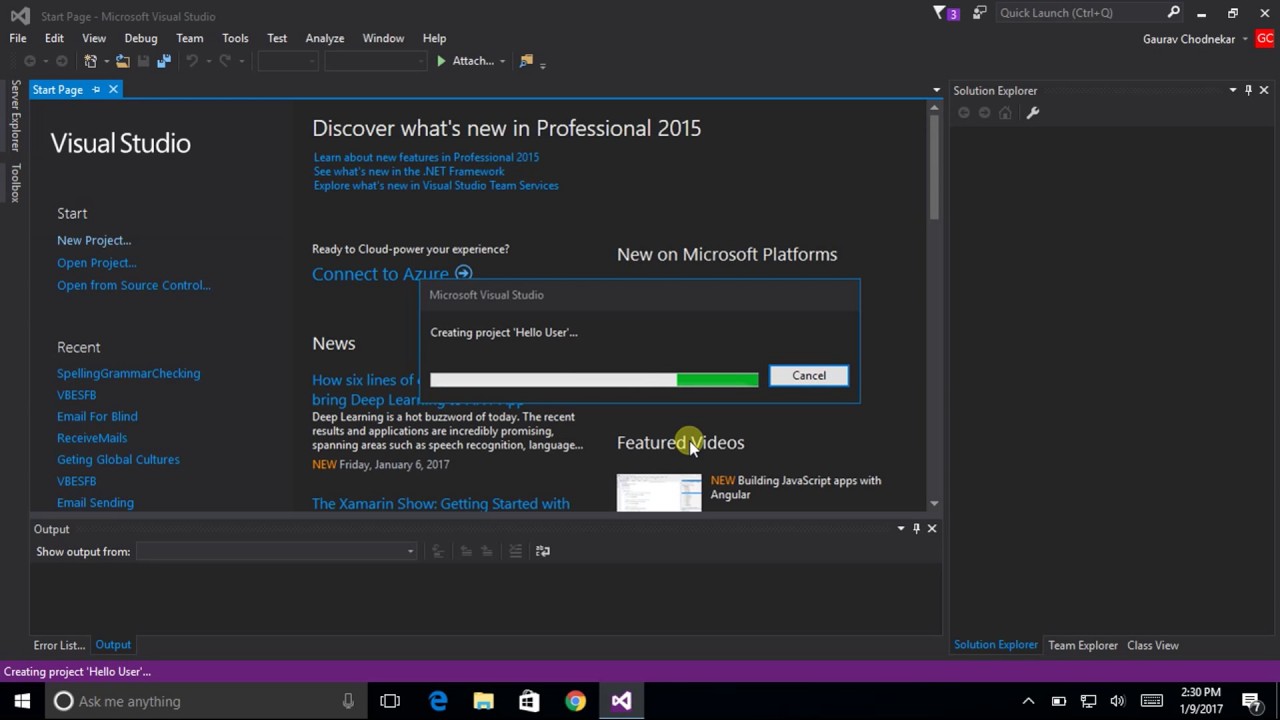Cancel the project creation dialog
1280x720 pixels.
pos(809,376)
